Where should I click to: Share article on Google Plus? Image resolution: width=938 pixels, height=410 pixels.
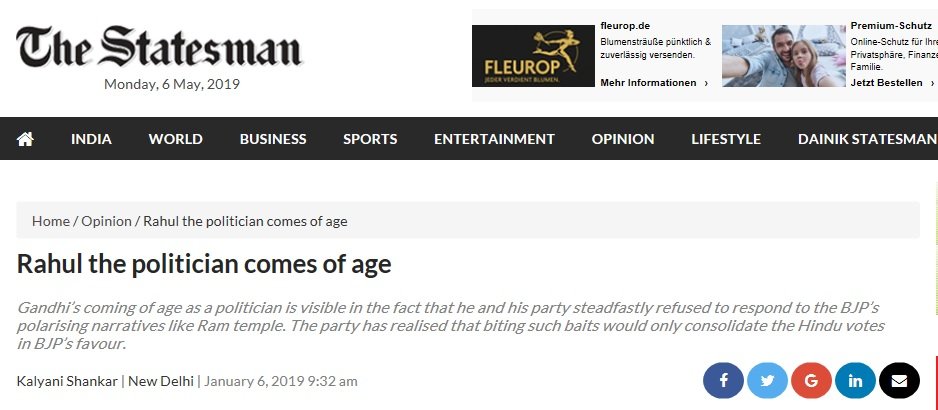pos(811,381)
